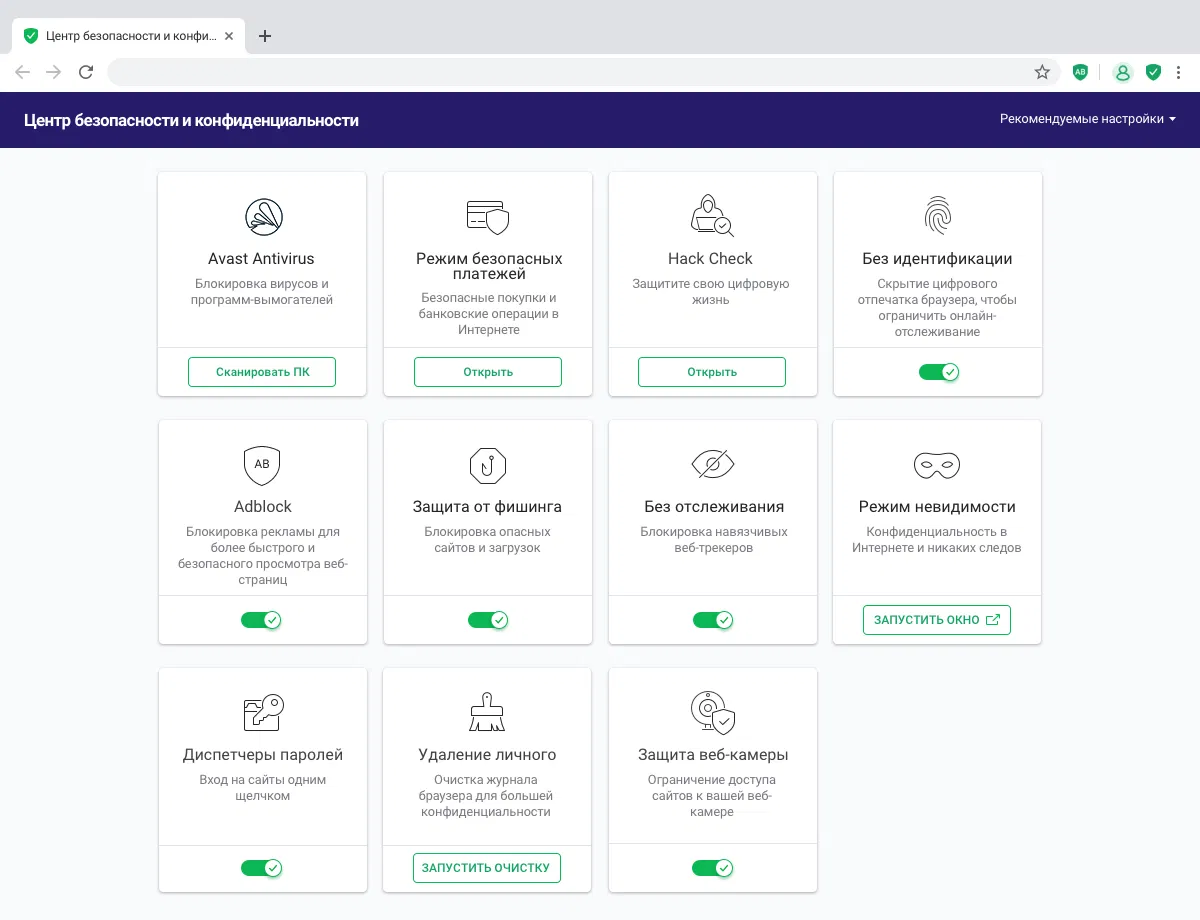
Task: Click the Режим безопасных платежей heading
Action: coord(489,266)
